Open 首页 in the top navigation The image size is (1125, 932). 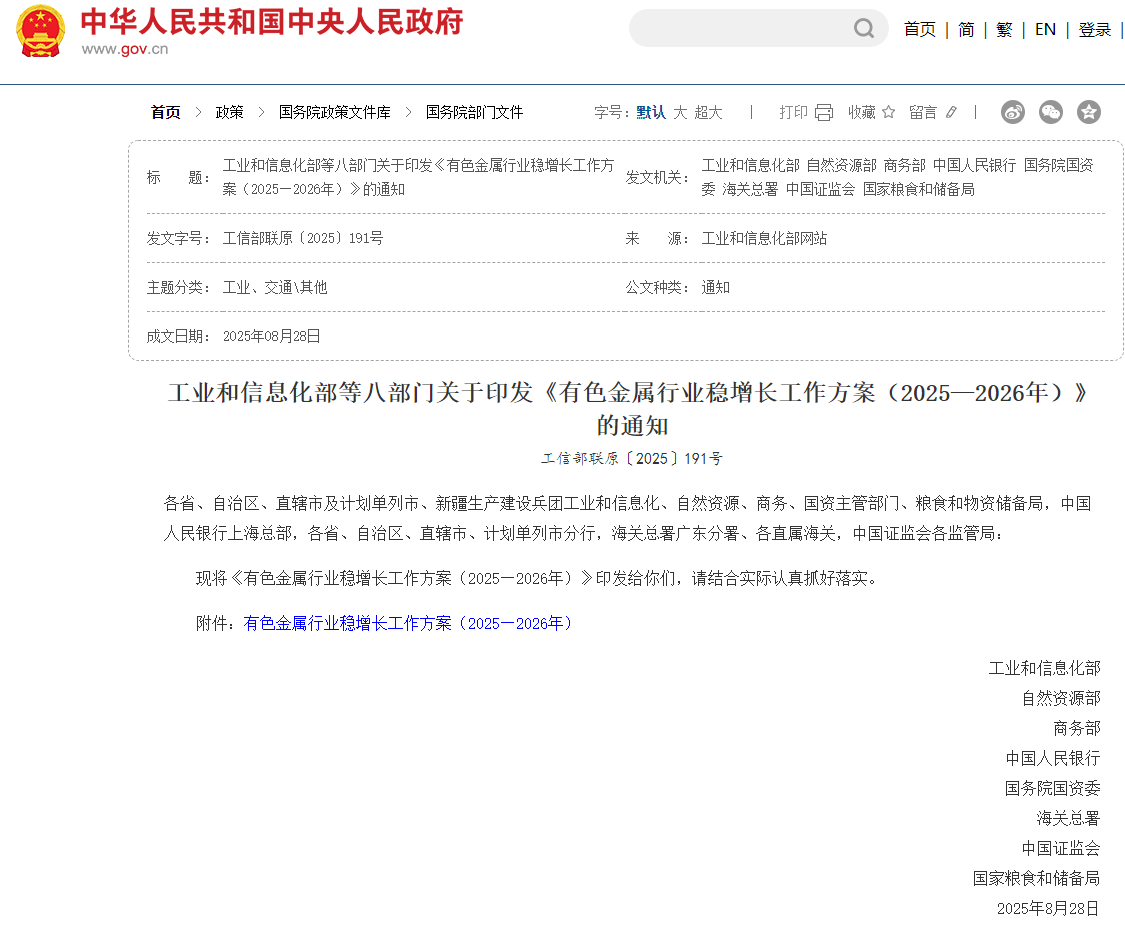pyautogui.click(x=919, y=30)
